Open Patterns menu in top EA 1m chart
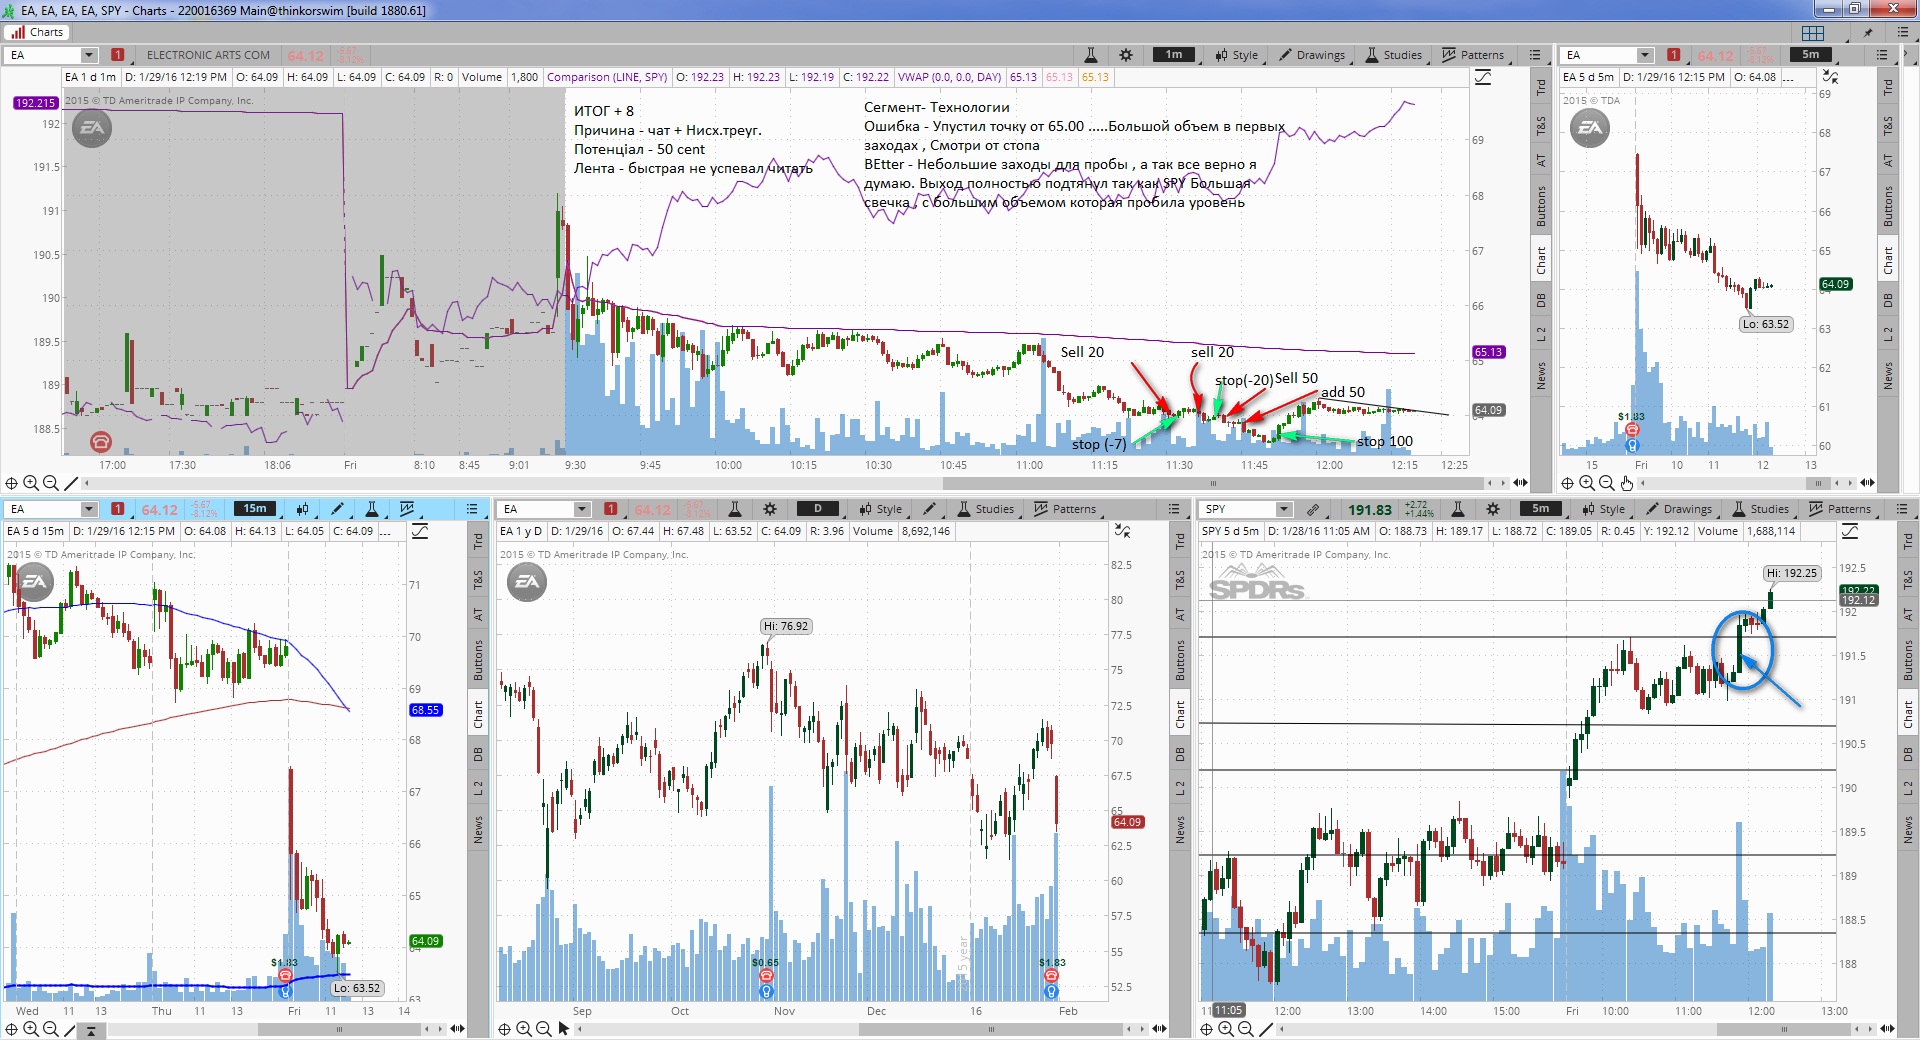 click(1473, 55)
